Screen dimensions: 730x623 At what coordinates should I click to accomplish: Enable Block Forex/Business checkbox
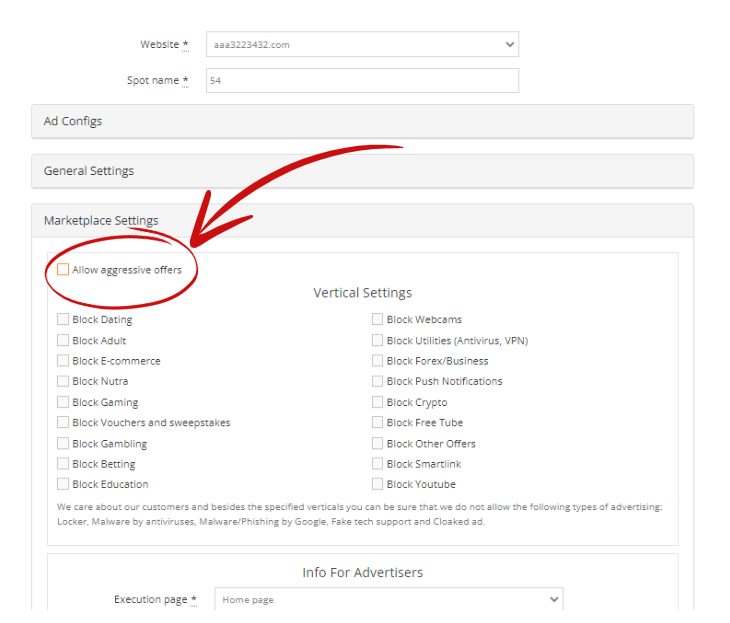[378, 360]
